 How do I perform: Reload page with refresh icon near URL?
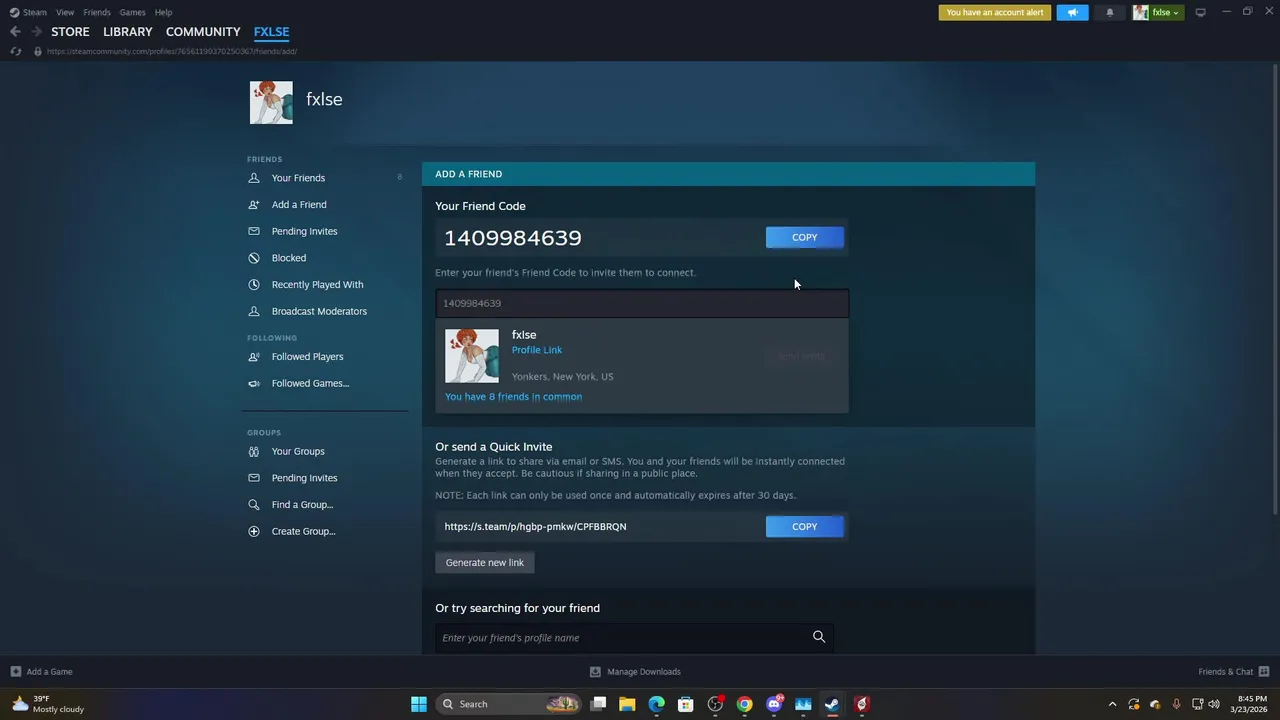tap(15, 51)
